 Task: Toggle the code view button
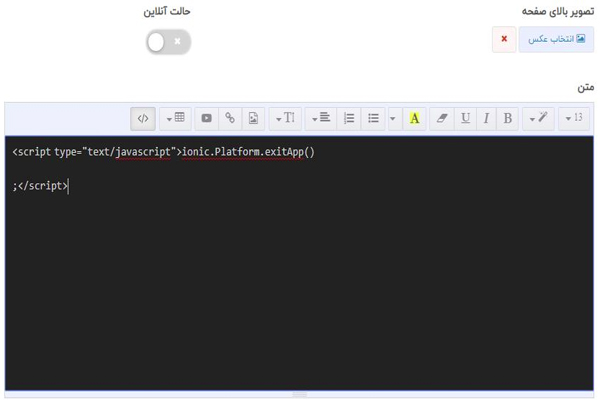[143, 119]
